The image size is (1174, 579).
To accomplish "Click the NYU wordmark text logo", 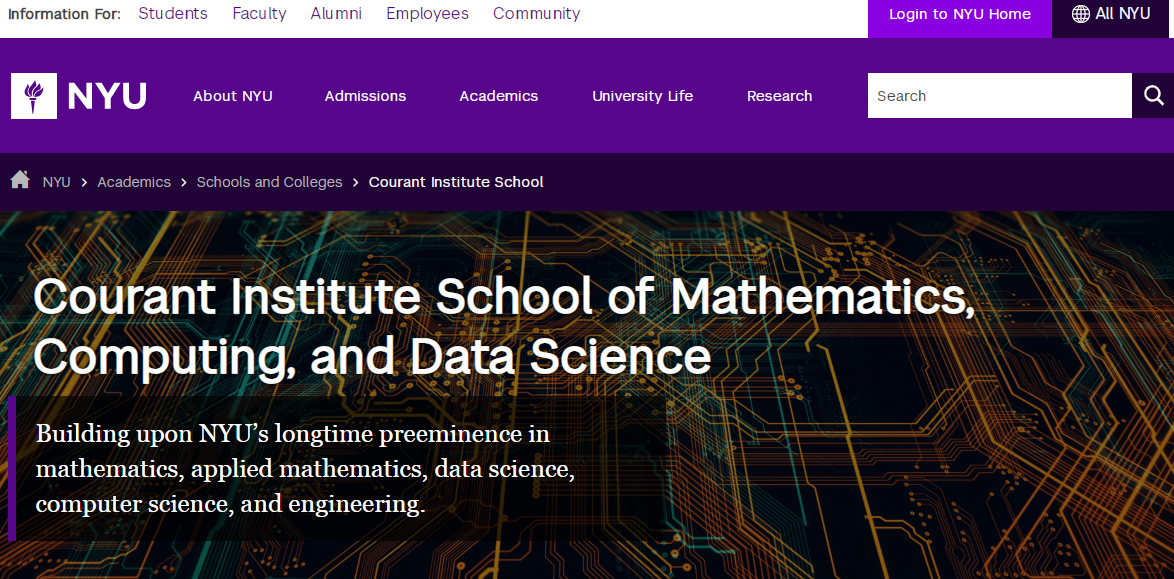I will click(107, 96).
